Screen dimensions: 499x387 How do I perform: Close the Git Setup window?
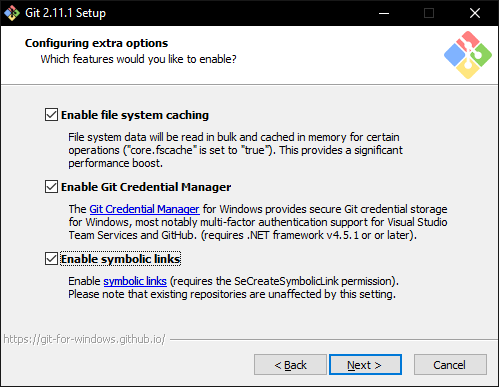click(475, 13)
